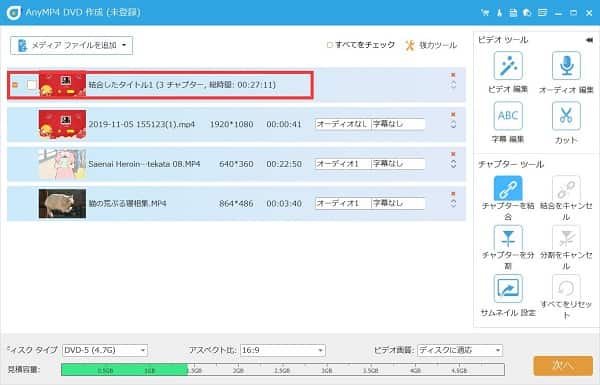Click the すべてをリセット reset all icon
Image resolution: width=600 pixels, height=385 pixels.
(x=566, y=288)
